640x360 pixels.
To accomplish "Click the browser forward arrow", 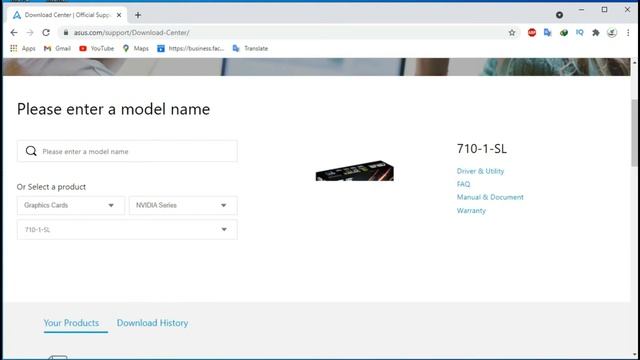I will 30,33.
